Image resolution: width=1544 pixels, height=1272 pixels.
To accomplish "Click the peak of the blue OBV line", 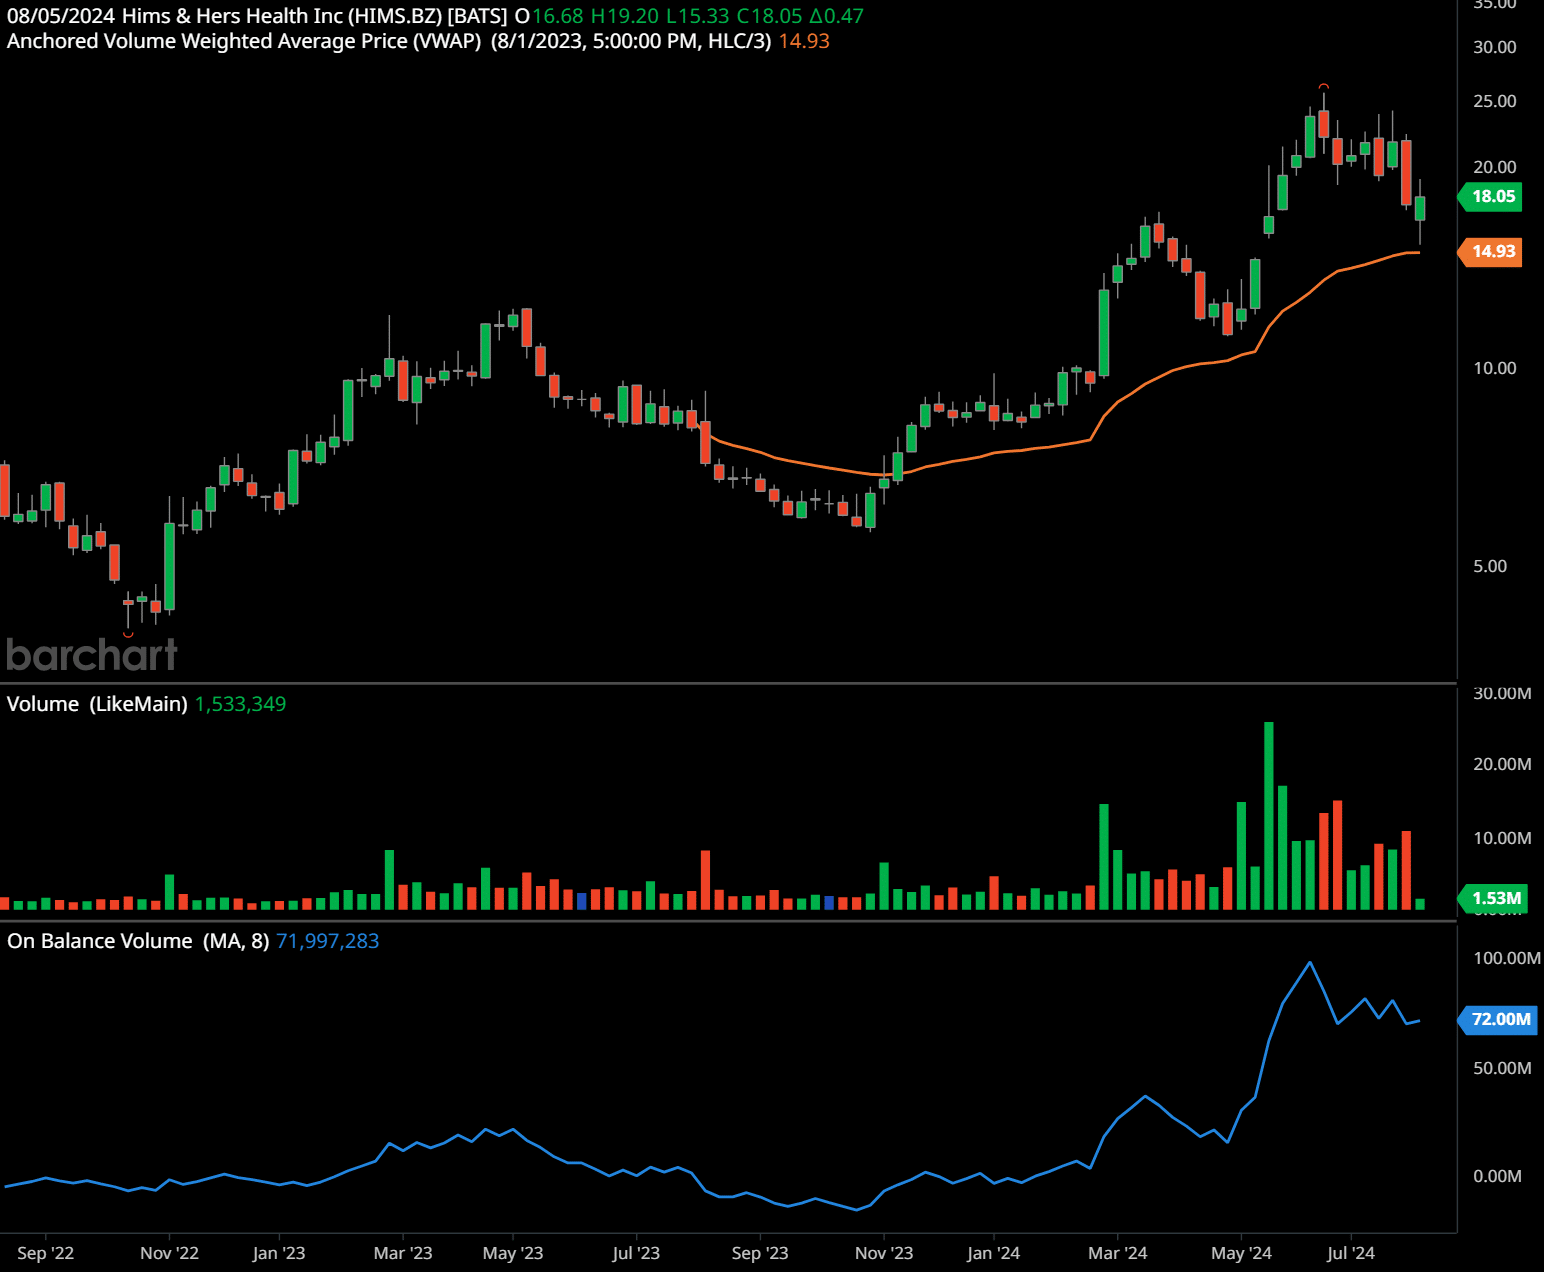I will click(1310, 963).
